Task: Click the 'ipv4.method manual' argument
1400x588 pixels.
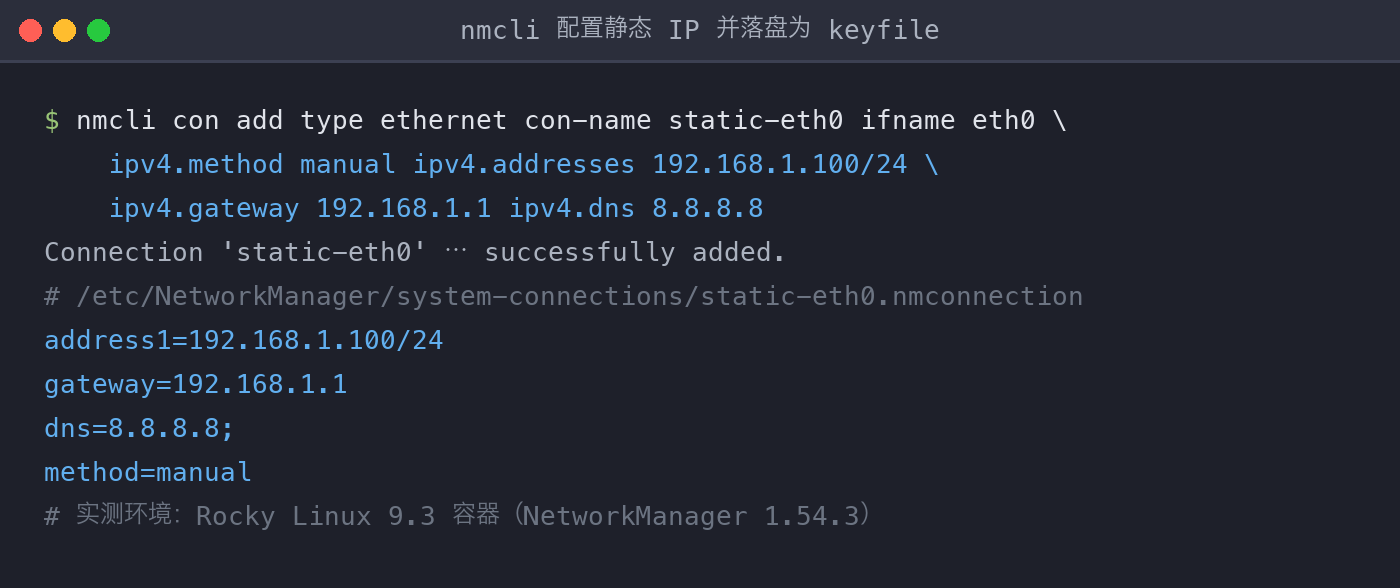Action: [252, 165]
